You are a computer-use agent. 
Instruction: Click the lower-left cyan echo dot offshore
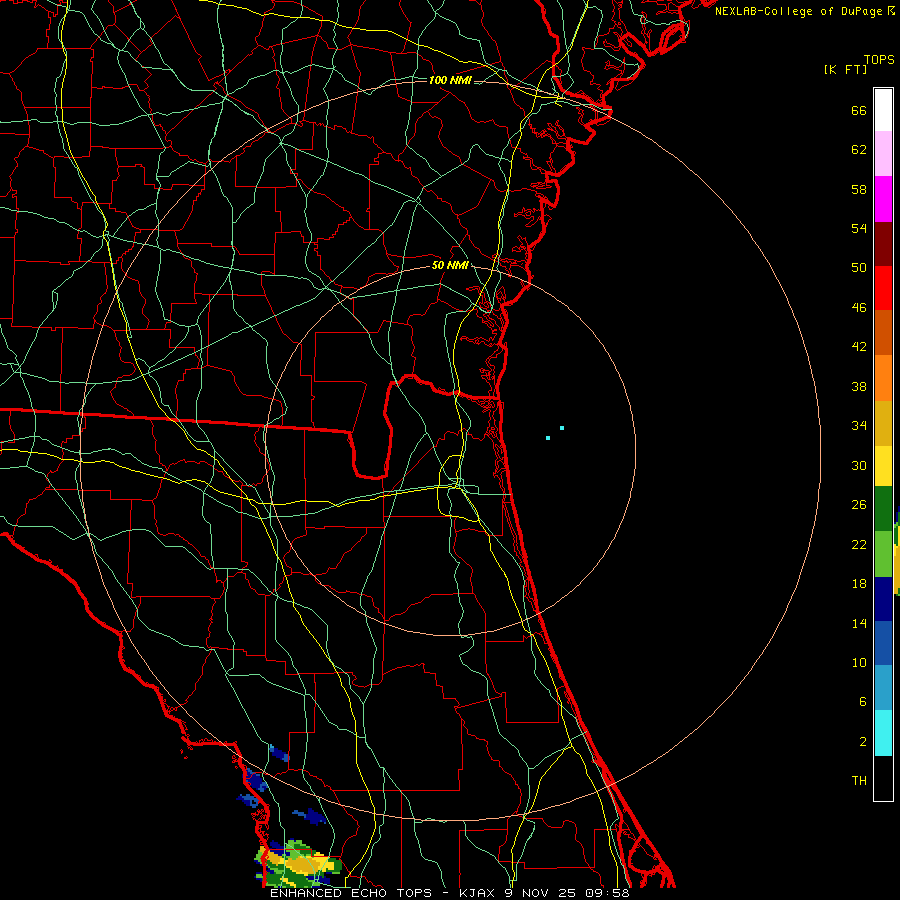tap(548, 438)
